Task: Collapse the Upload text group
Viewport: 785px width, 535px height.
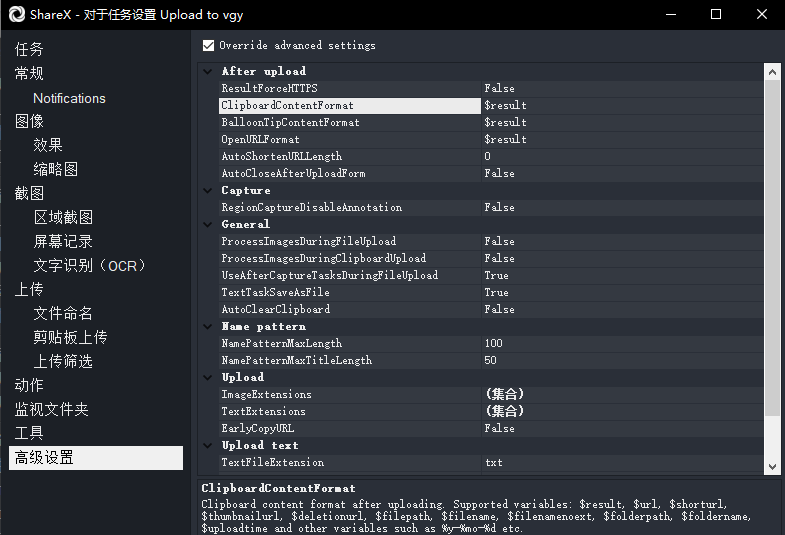Action: [208, 446]
